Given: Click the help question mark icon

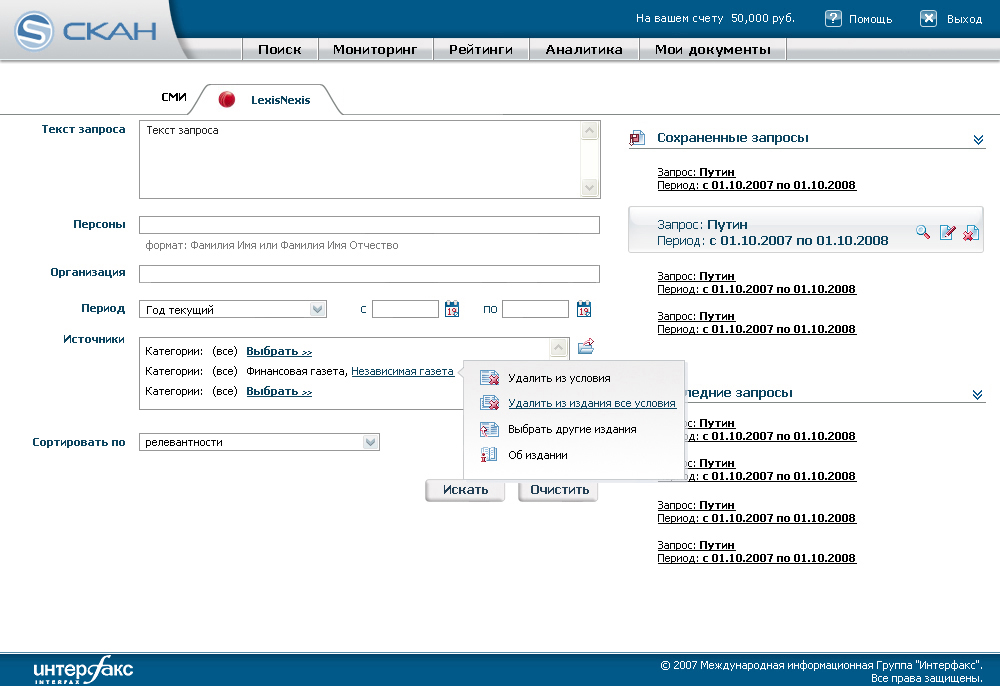Looking at the screenshot, I should pyautogui.click(x=833, y=18).
